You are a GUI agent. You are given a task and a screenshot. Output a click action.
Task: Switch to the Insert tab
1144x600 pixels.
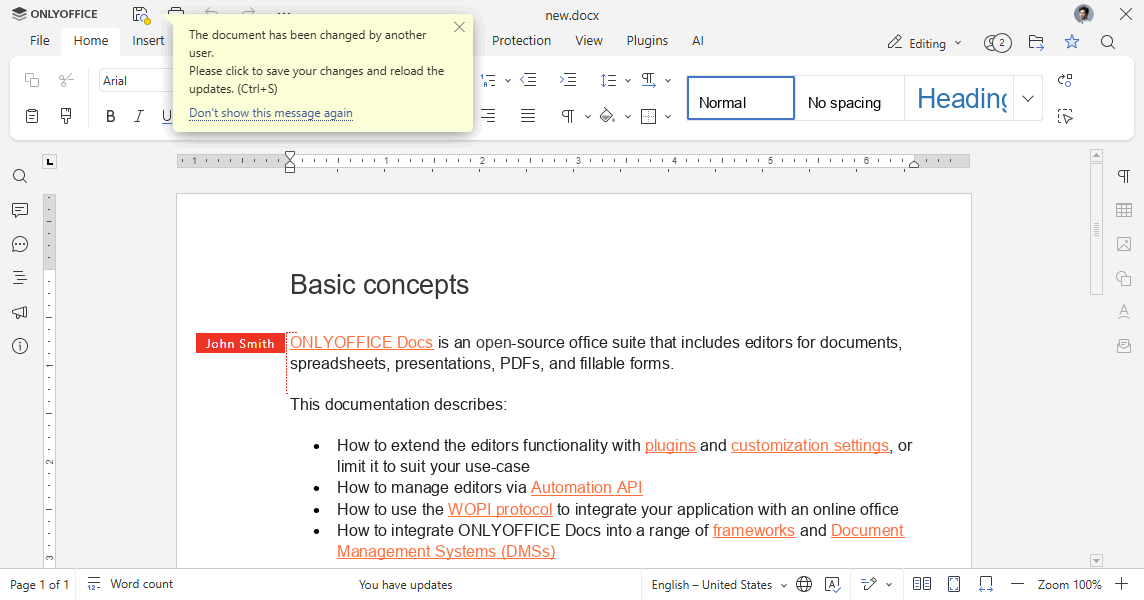pos(148,41)
